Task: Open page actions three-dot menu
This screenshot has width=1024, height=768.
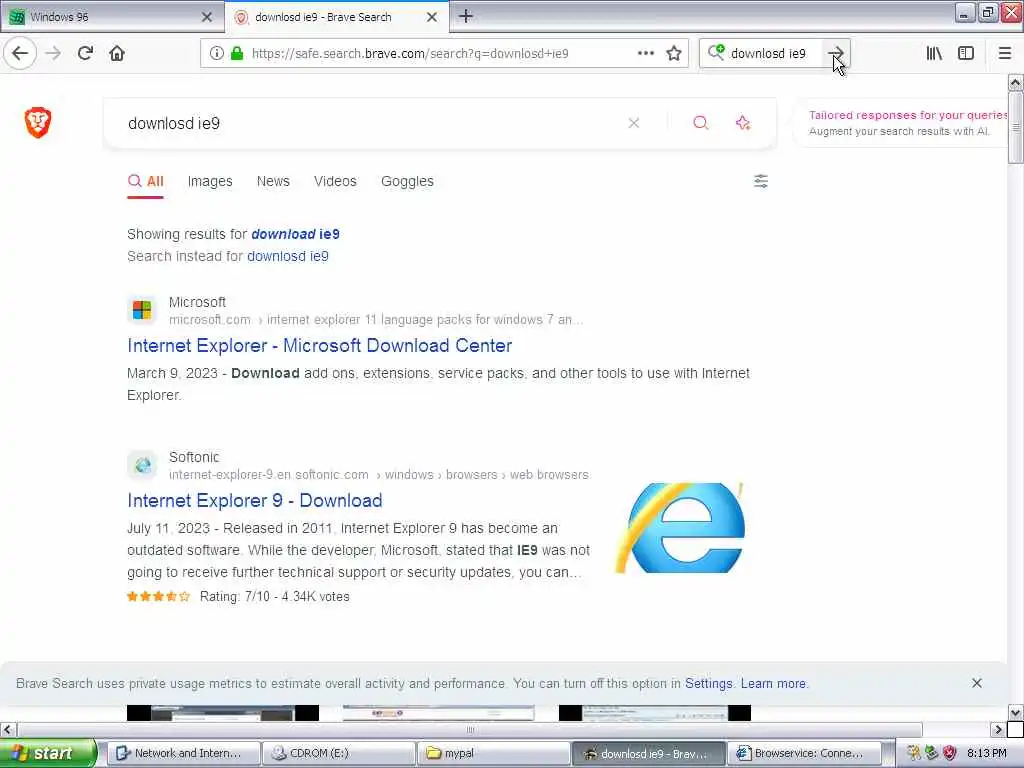Action: tap(645, 54)
